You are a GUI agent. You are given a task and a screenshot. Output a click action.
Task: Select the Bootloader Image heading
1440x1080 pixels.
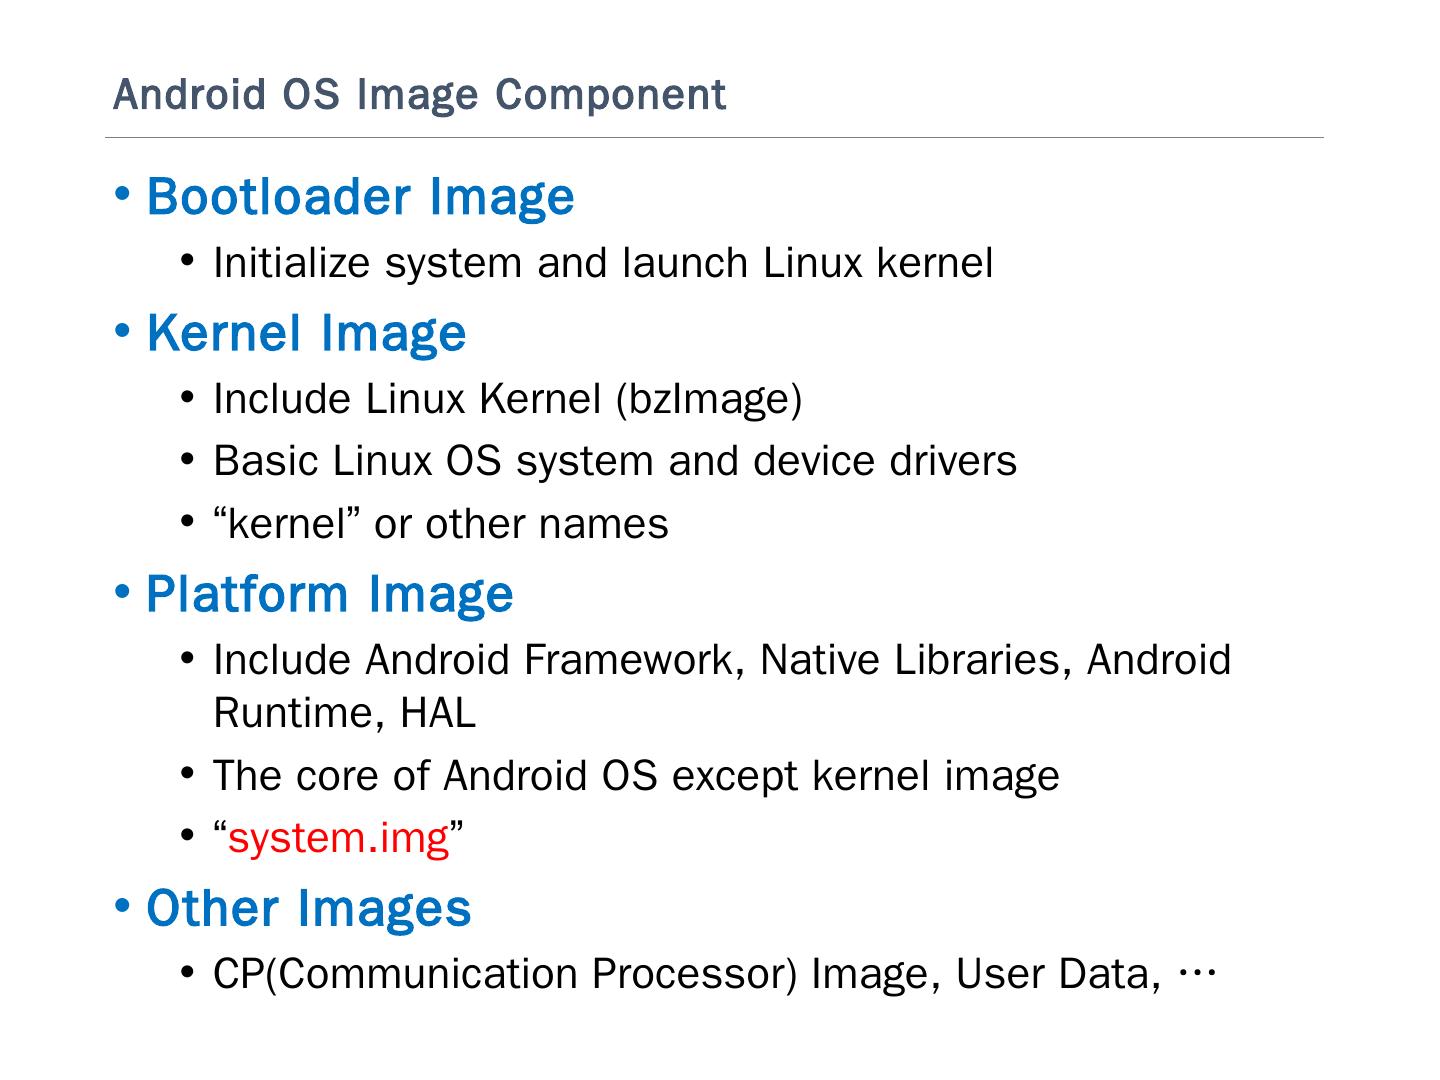tap(360, 197)
